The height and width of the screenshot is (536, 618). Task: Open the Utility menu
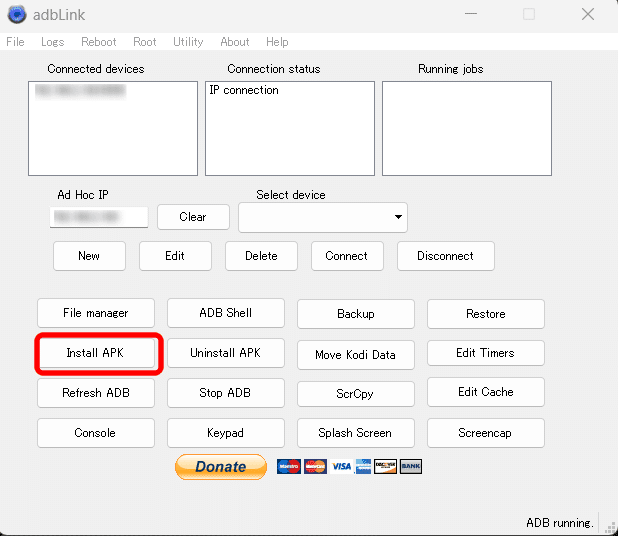188,42
